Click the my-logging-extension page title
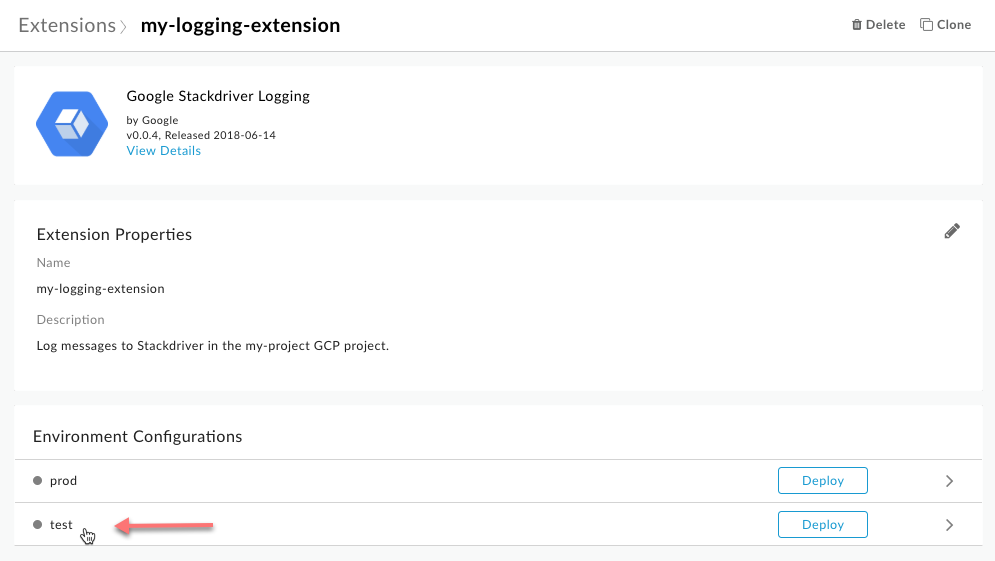This screenshot has height=561, width=995. point(240,25)
